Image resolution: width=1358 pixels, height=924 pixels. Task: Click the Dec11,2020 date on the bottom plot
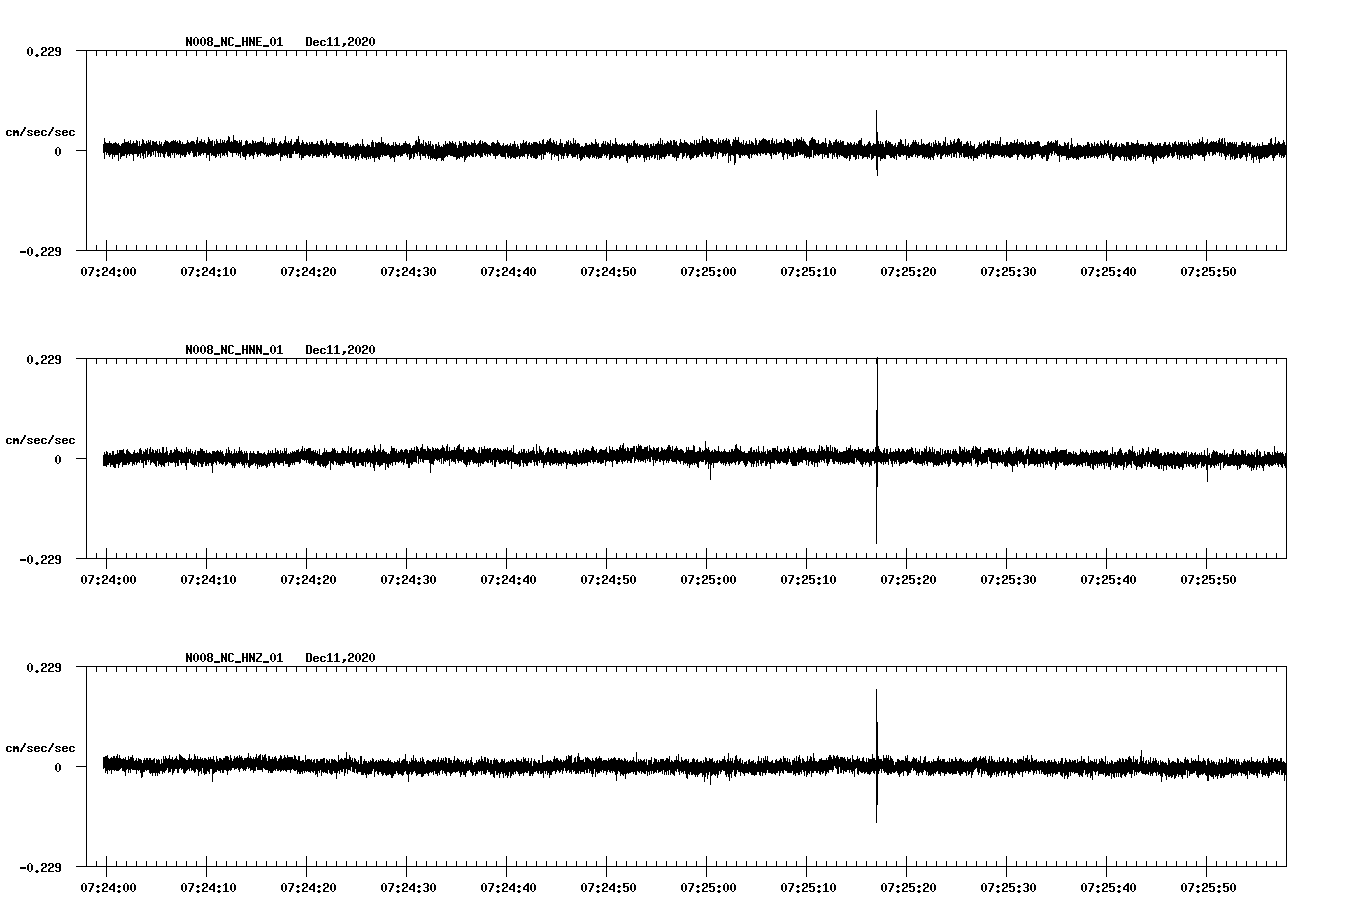pyautogui.click(x=341, y=657)
